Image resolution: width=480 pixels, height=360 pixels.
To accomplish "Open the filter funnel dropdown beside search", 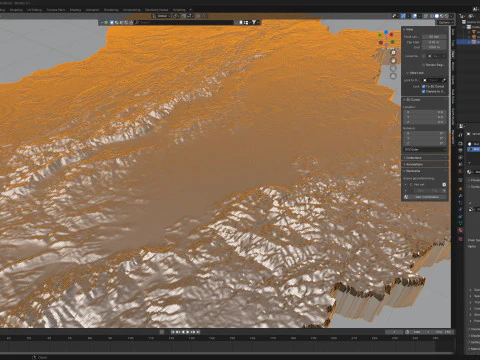I will click(255, 22).
